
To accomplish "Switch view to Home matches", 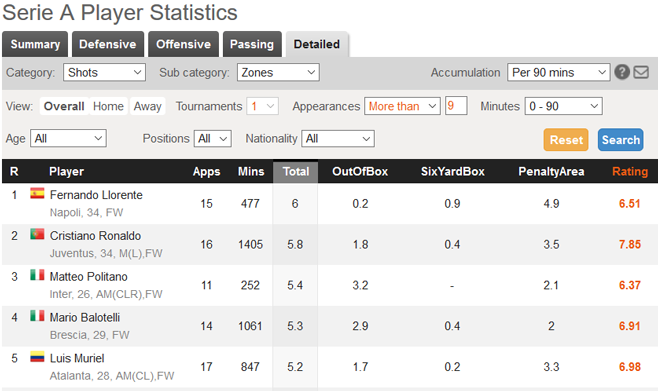I will [108, 106].
